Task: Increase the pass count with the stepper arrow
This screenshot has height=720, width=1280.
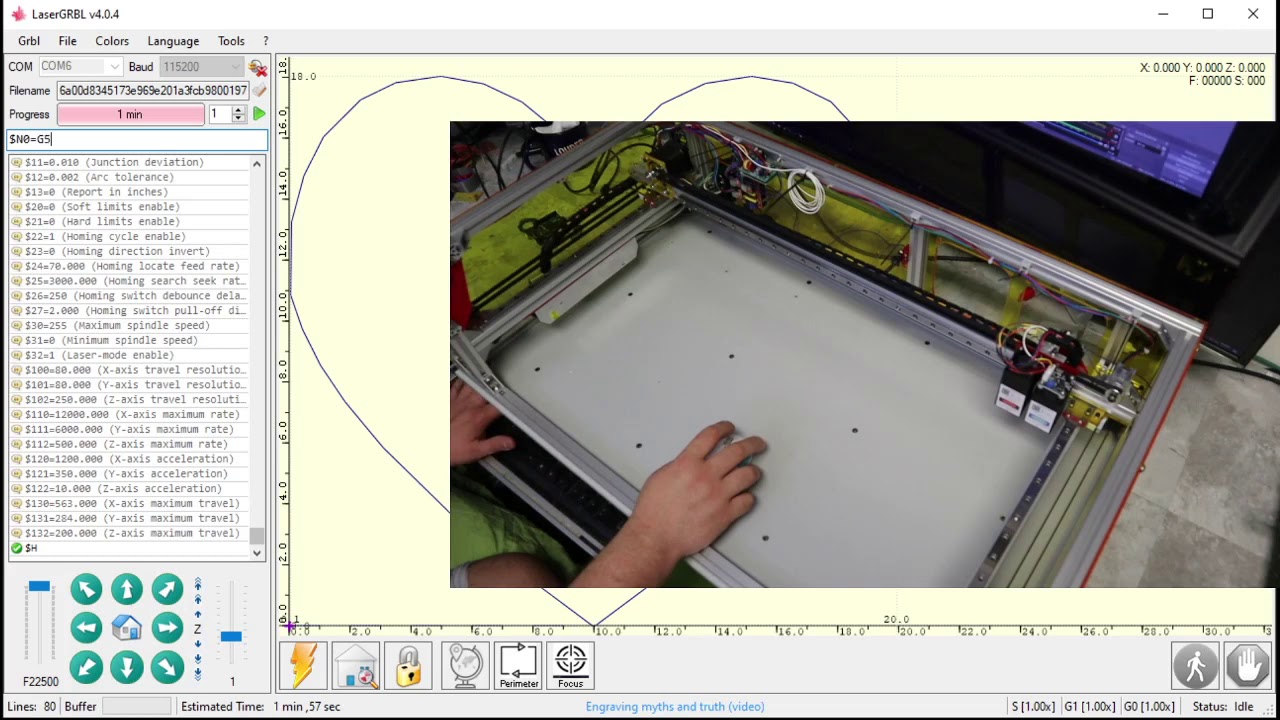Action: pyautogui.click(x=238, y=110)
